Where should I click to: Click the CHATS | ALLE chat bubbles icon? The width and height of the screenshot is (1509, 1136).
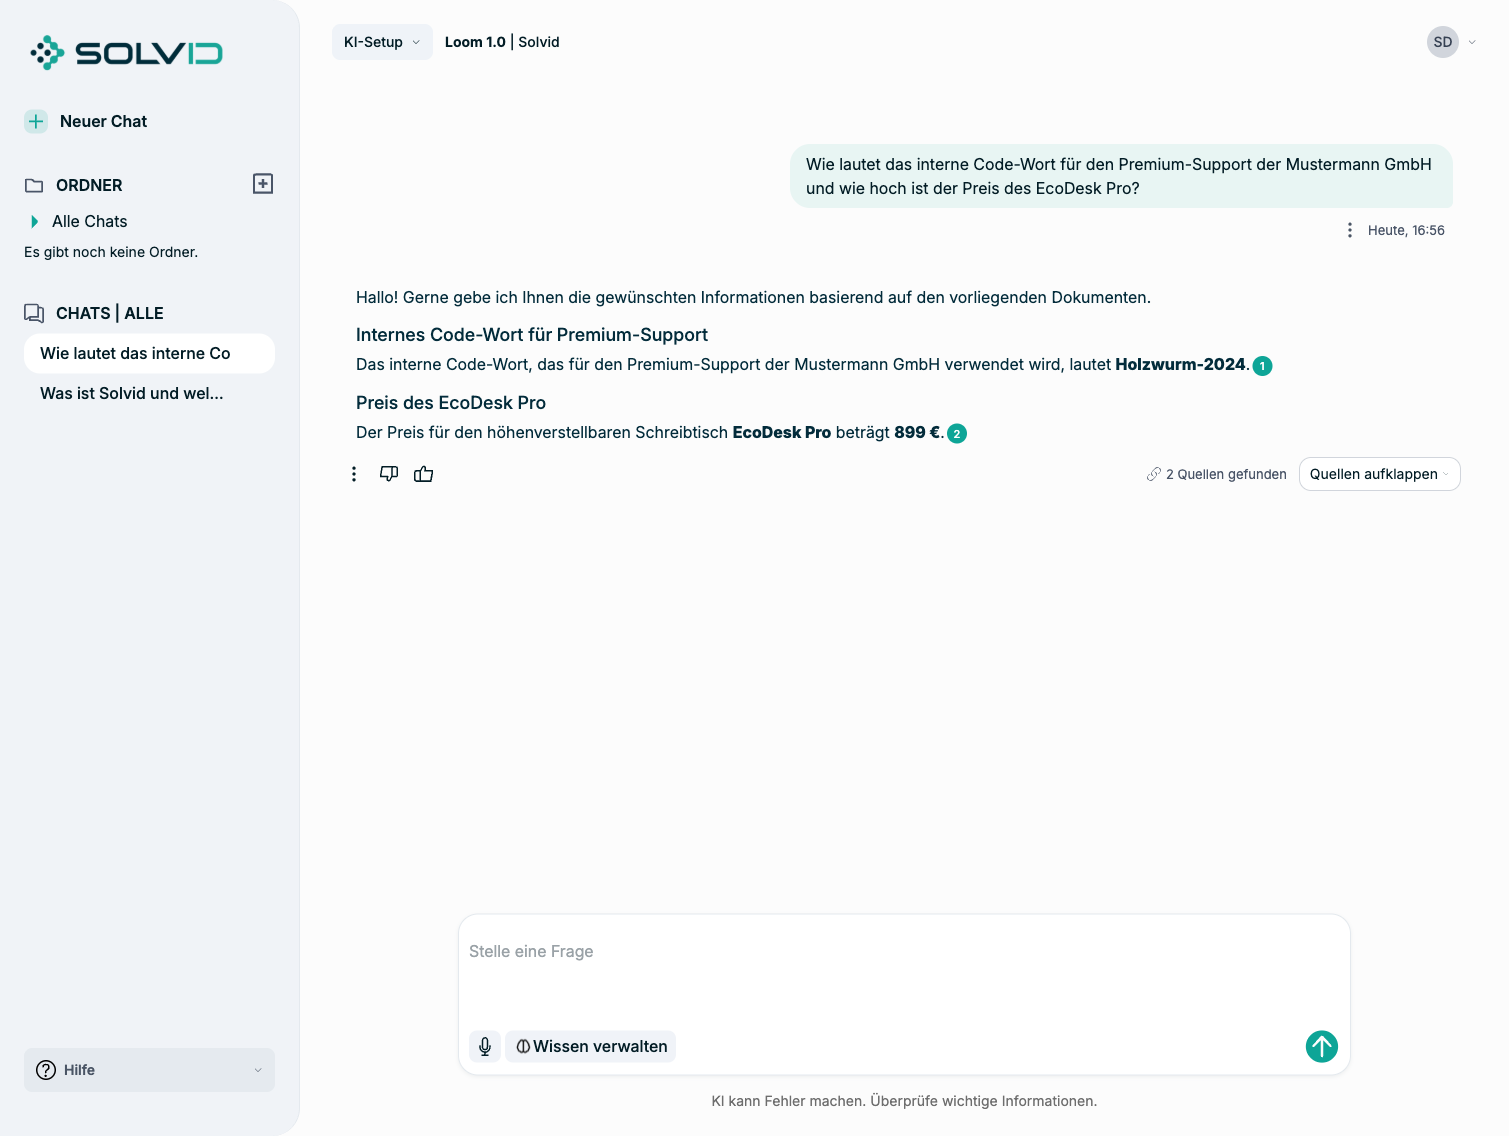34,313
